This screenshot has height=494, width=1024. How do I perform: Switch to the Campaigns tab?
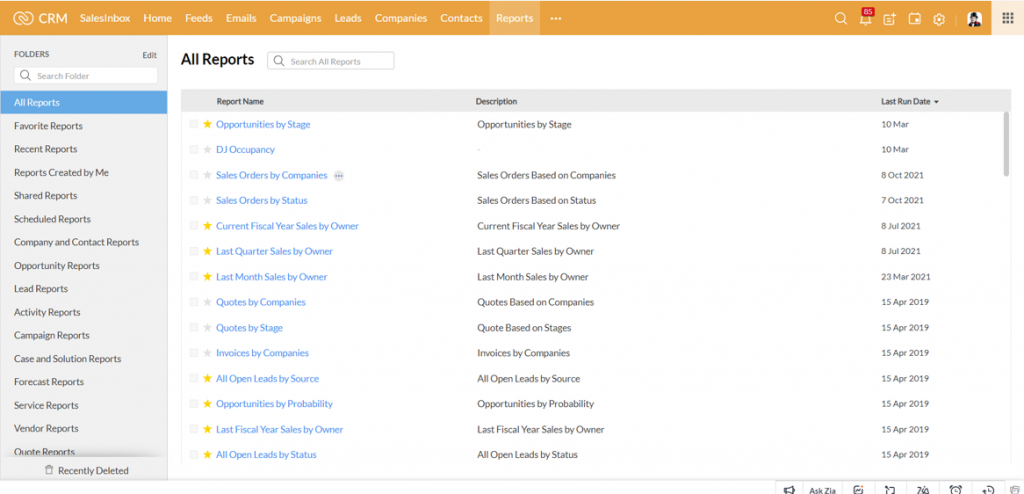point(295,18)
